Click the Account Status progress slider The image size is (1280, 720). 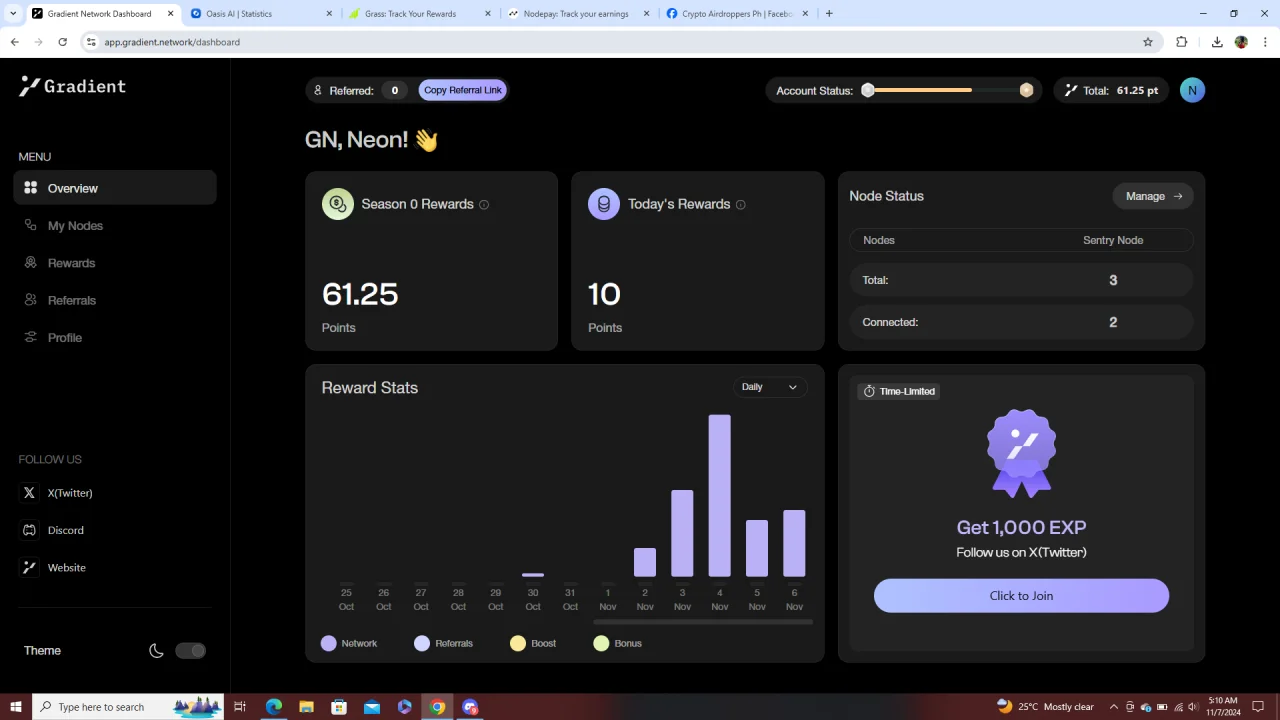tap(947, 90)
